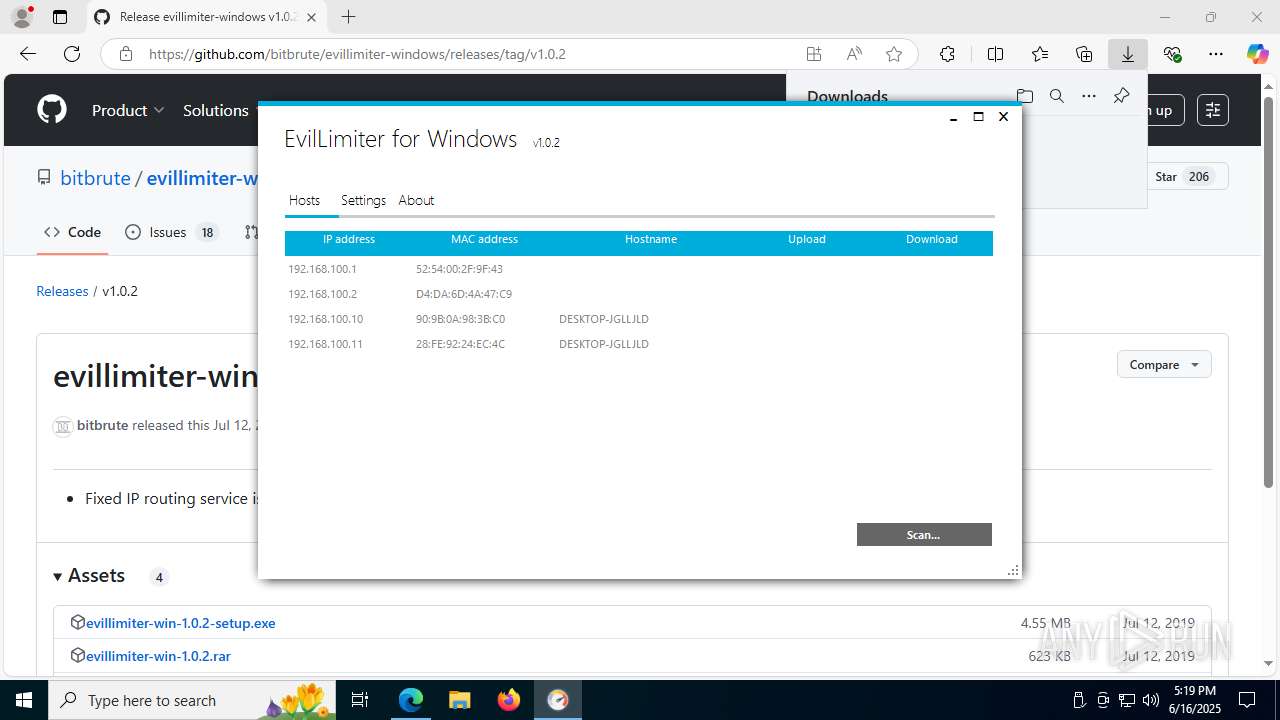Download evillimiter-win-1.0.2.rar asset
1280x720 pixels.
(158, 656)
